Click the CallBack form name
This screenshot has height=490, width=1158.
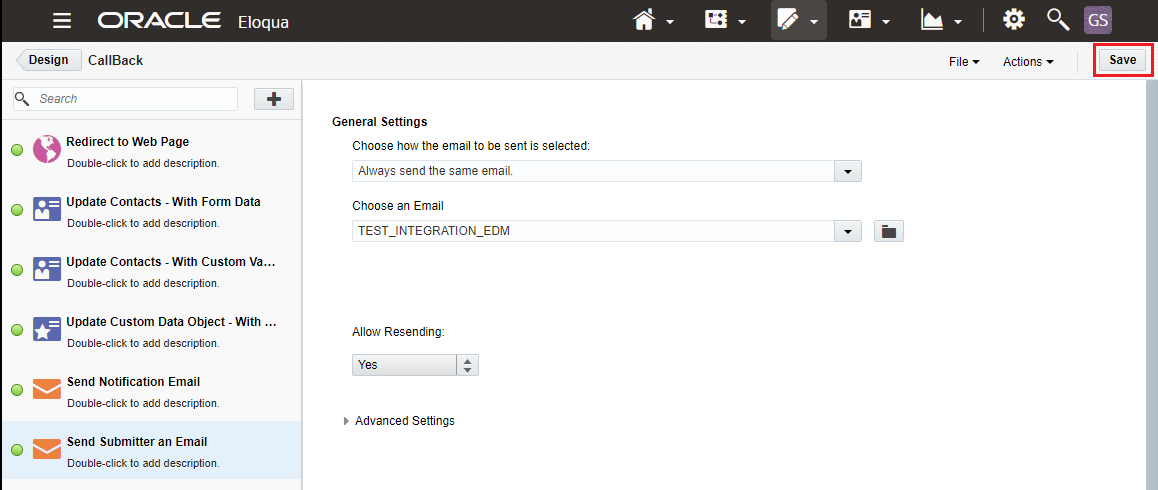115,61
